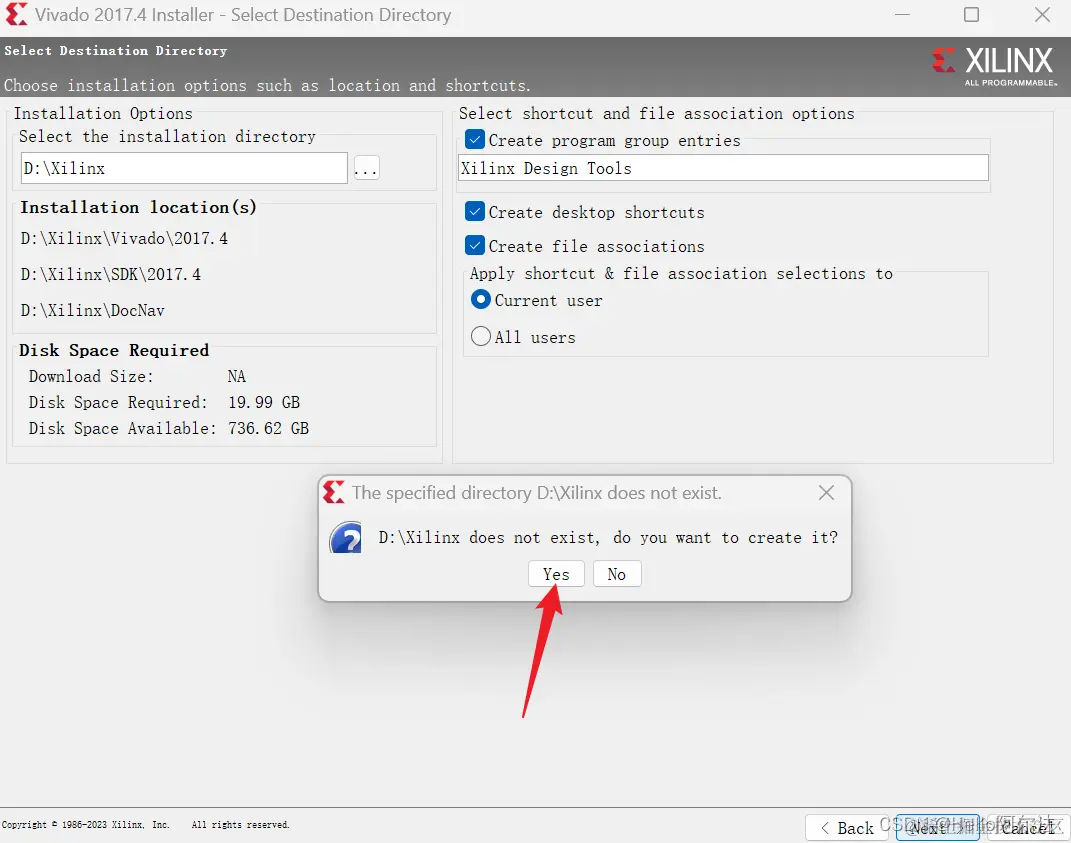Go to the previous step with Back
Viewport: 1071px width, 843px height.
847,828
